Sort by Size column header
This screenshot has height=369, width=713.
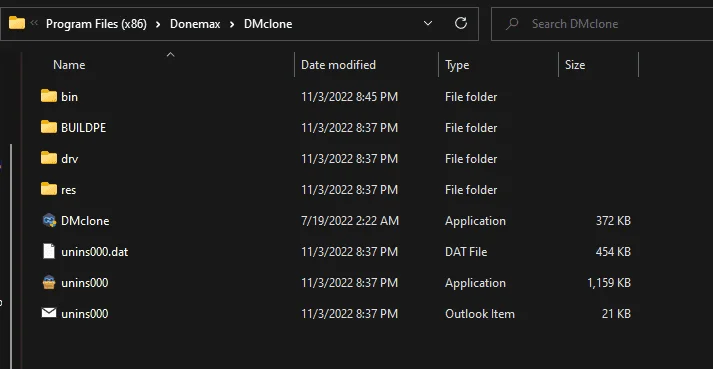pos(575,65)
